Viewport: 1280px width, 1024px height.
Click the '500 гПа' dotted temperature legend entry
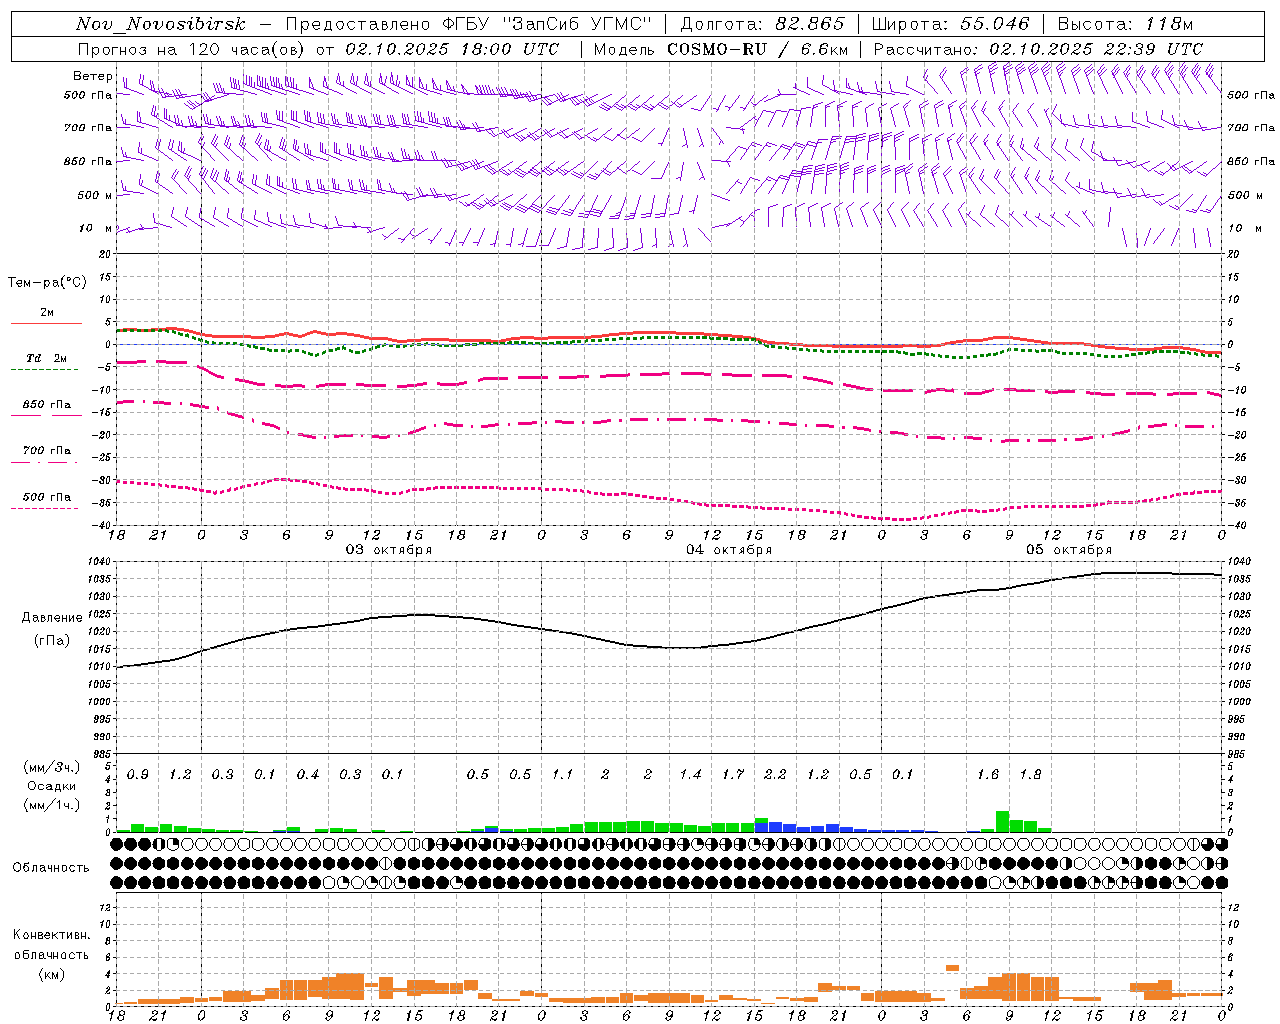tap(46, 497)
